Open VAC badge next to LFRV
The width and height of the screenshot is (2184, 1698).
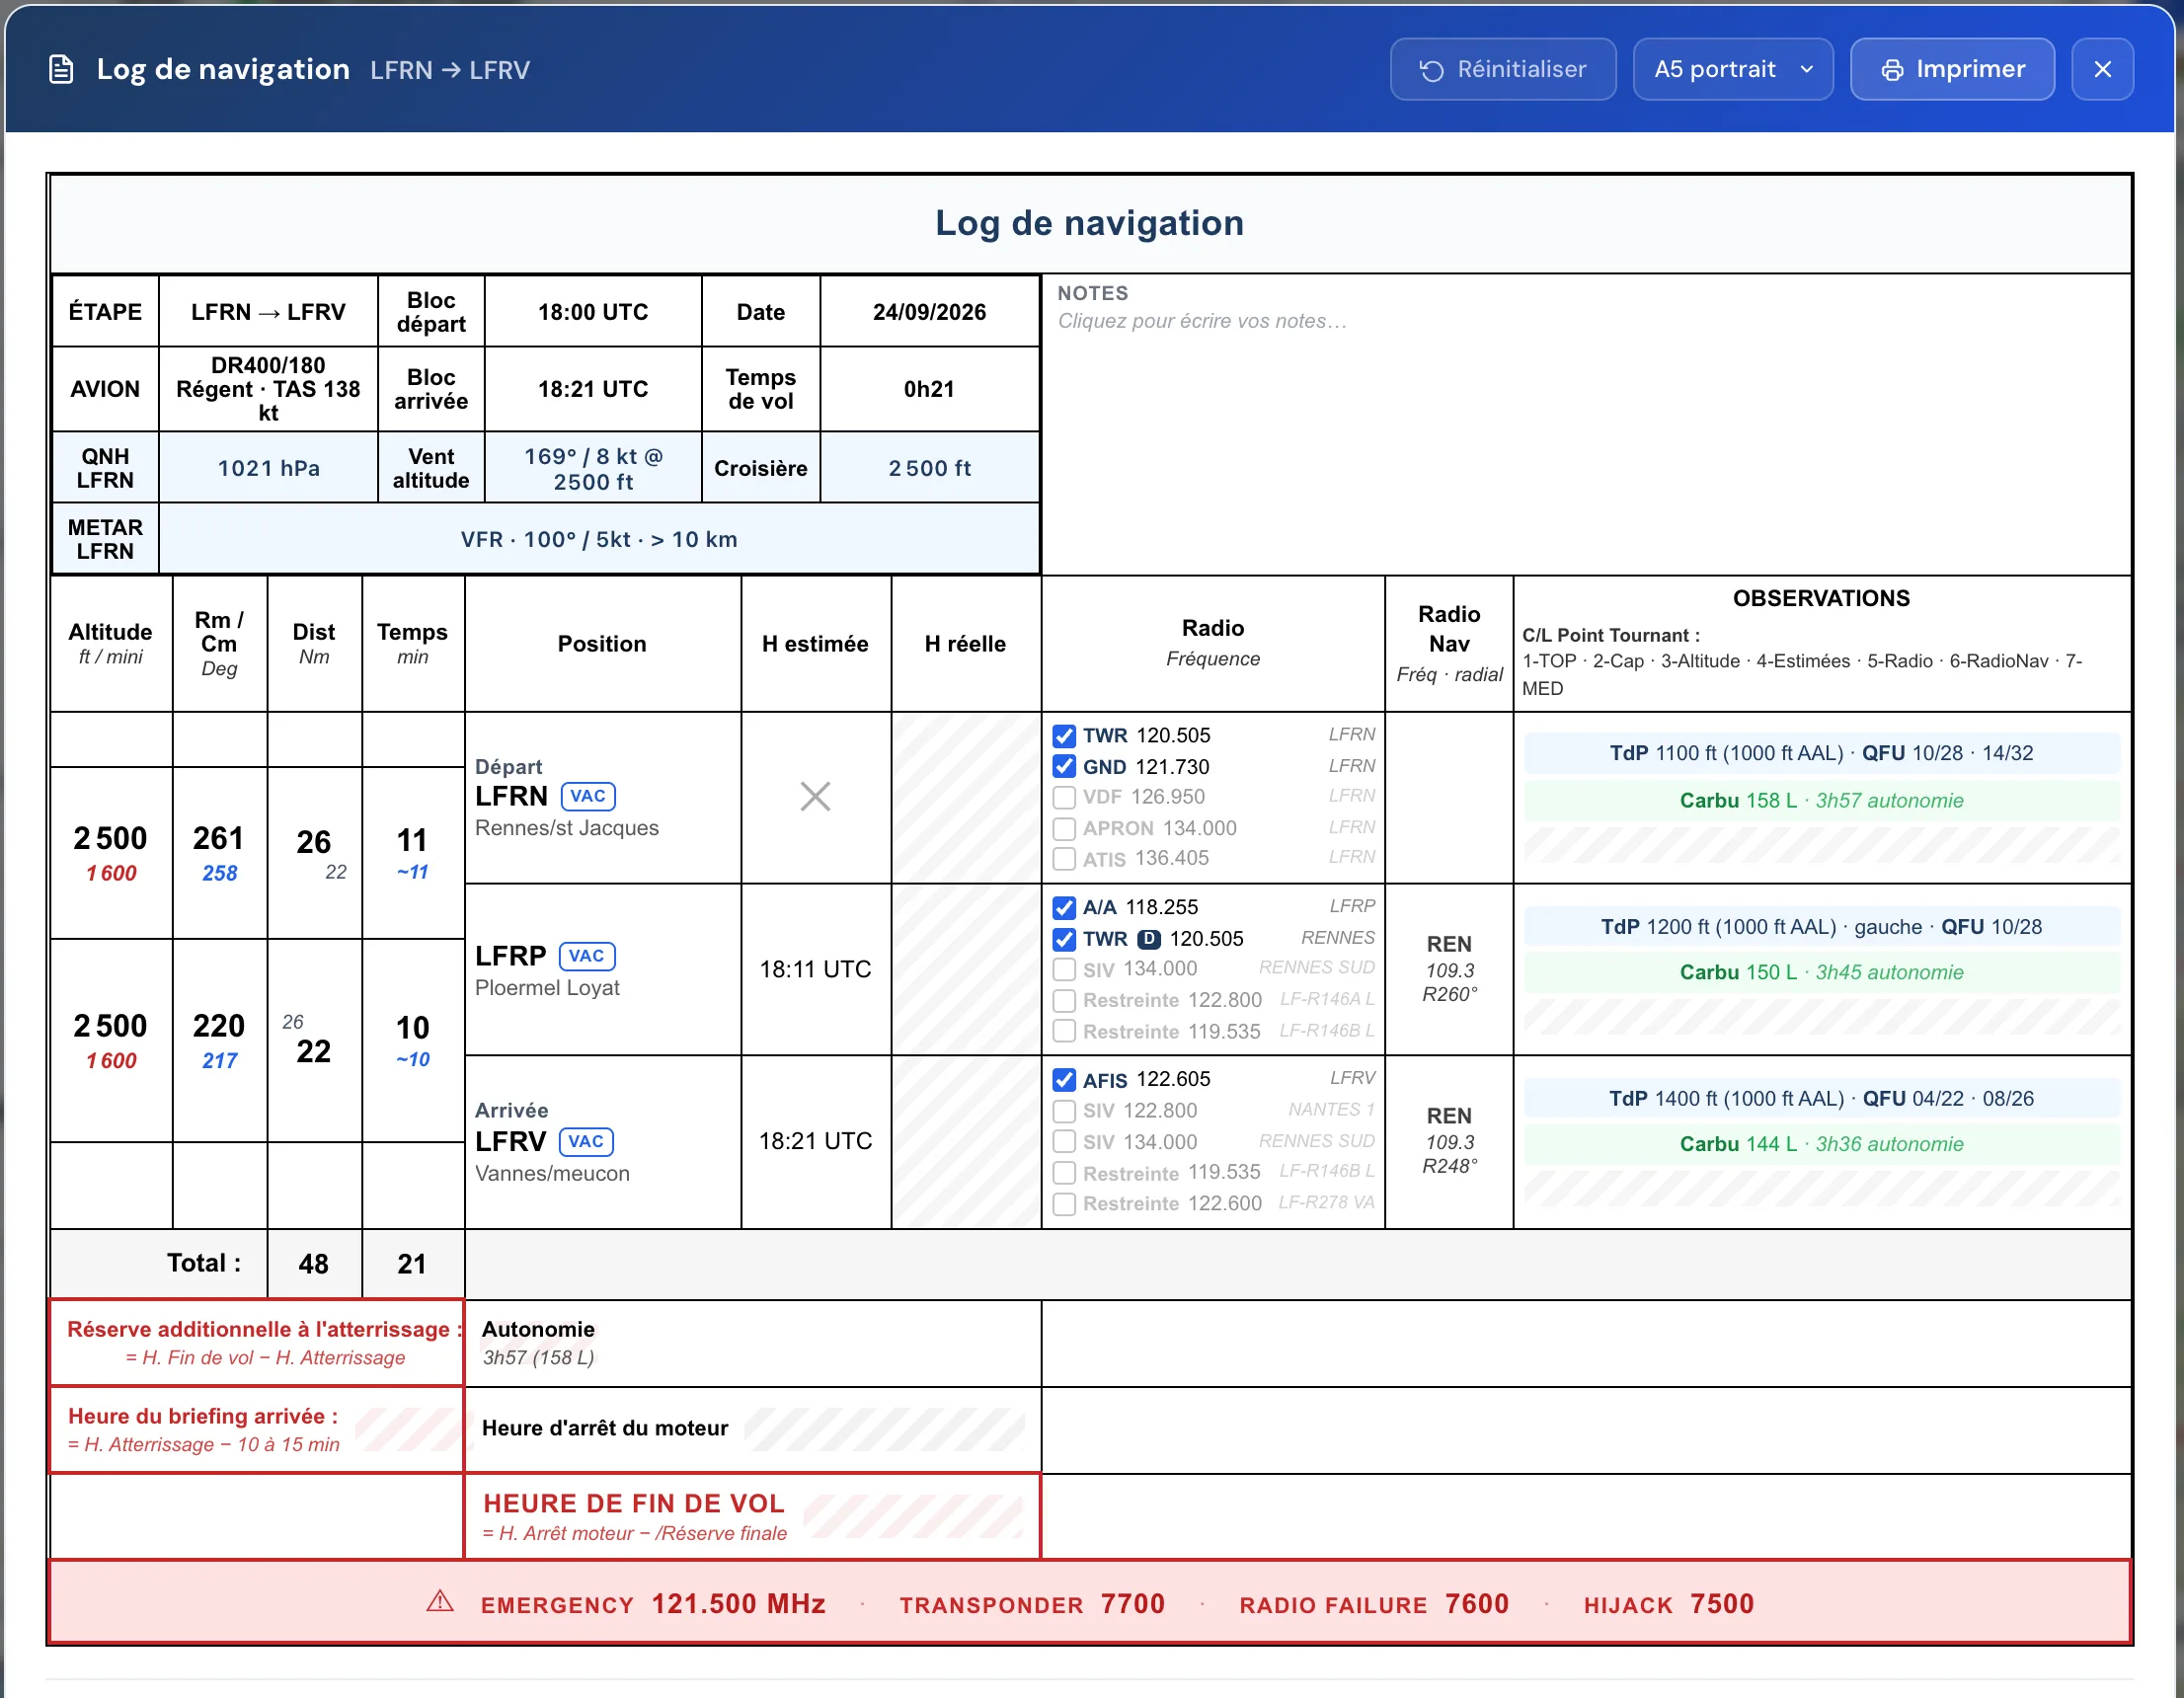586,1141
